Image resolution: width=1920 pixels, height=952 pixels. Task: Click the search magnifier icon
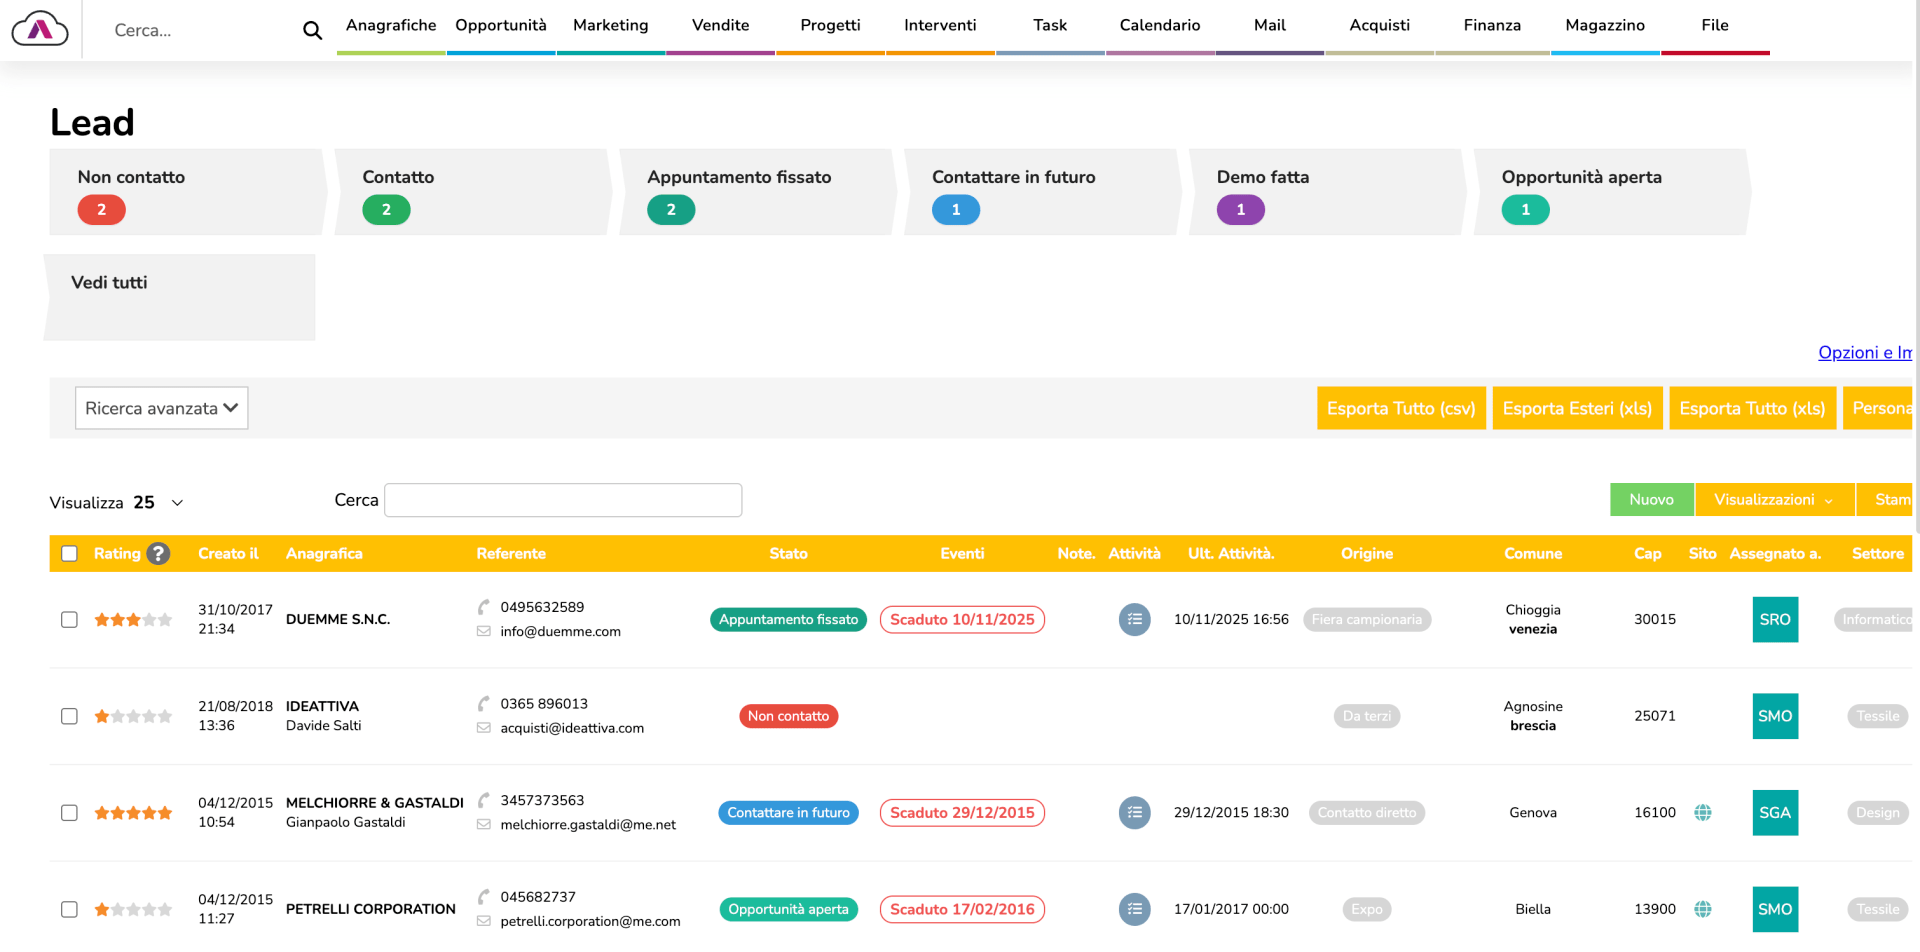[x=312, y=31]
